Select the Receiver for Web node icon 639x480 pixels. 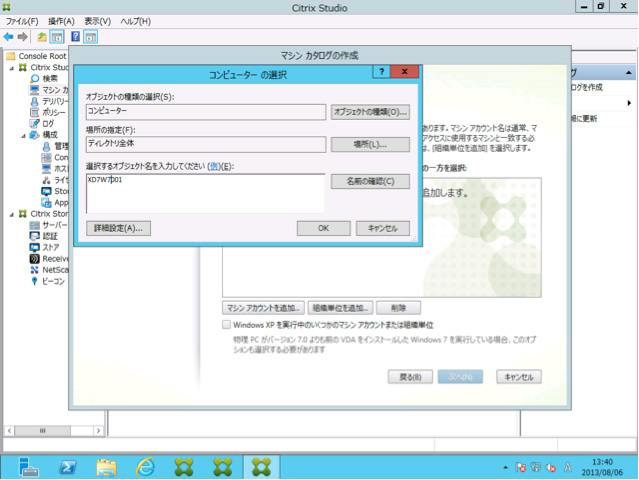click(x=35, y=258)
